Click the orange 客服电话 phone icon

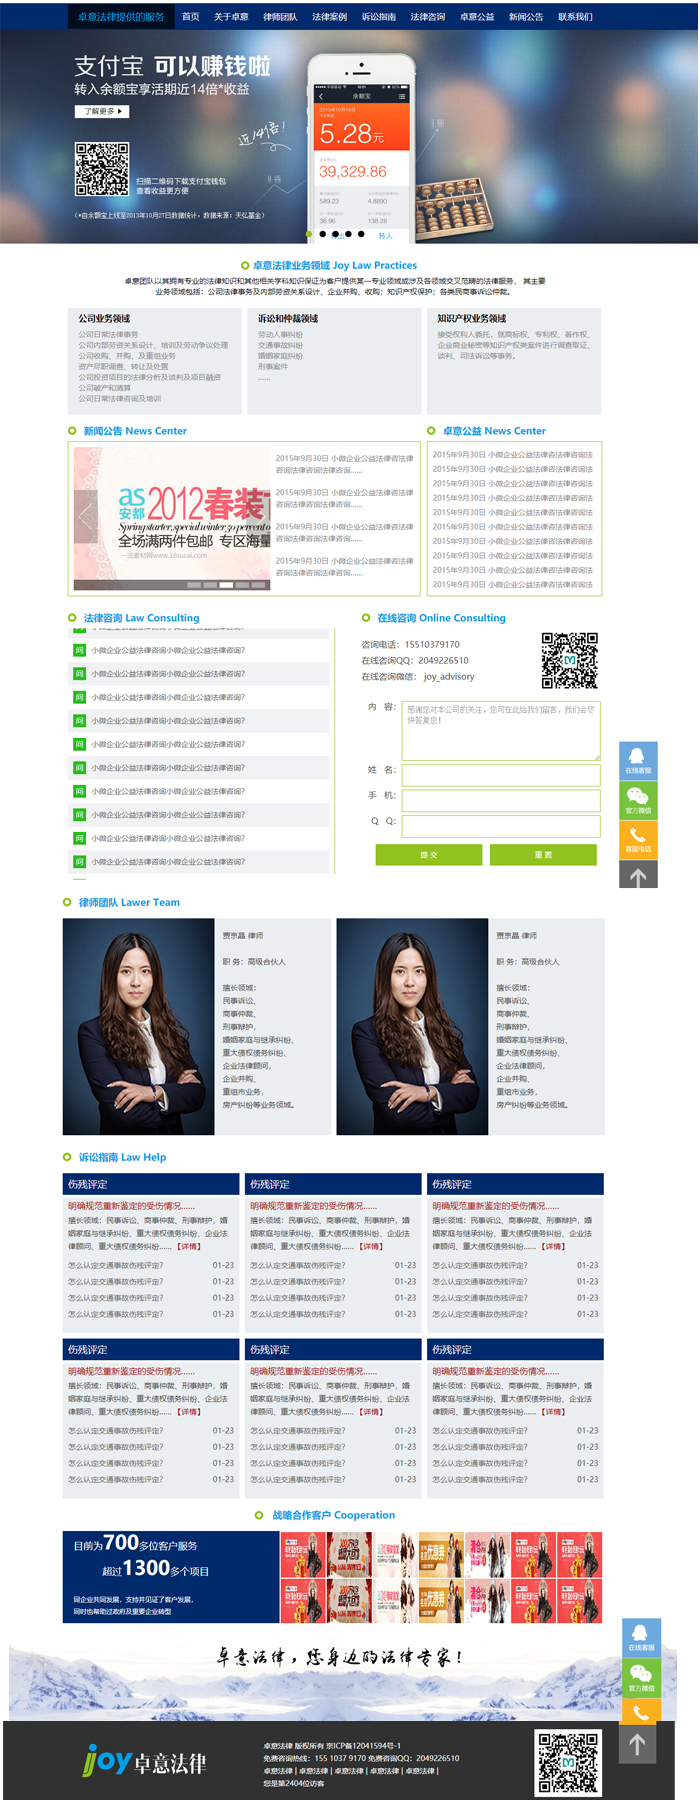point(638,838)
